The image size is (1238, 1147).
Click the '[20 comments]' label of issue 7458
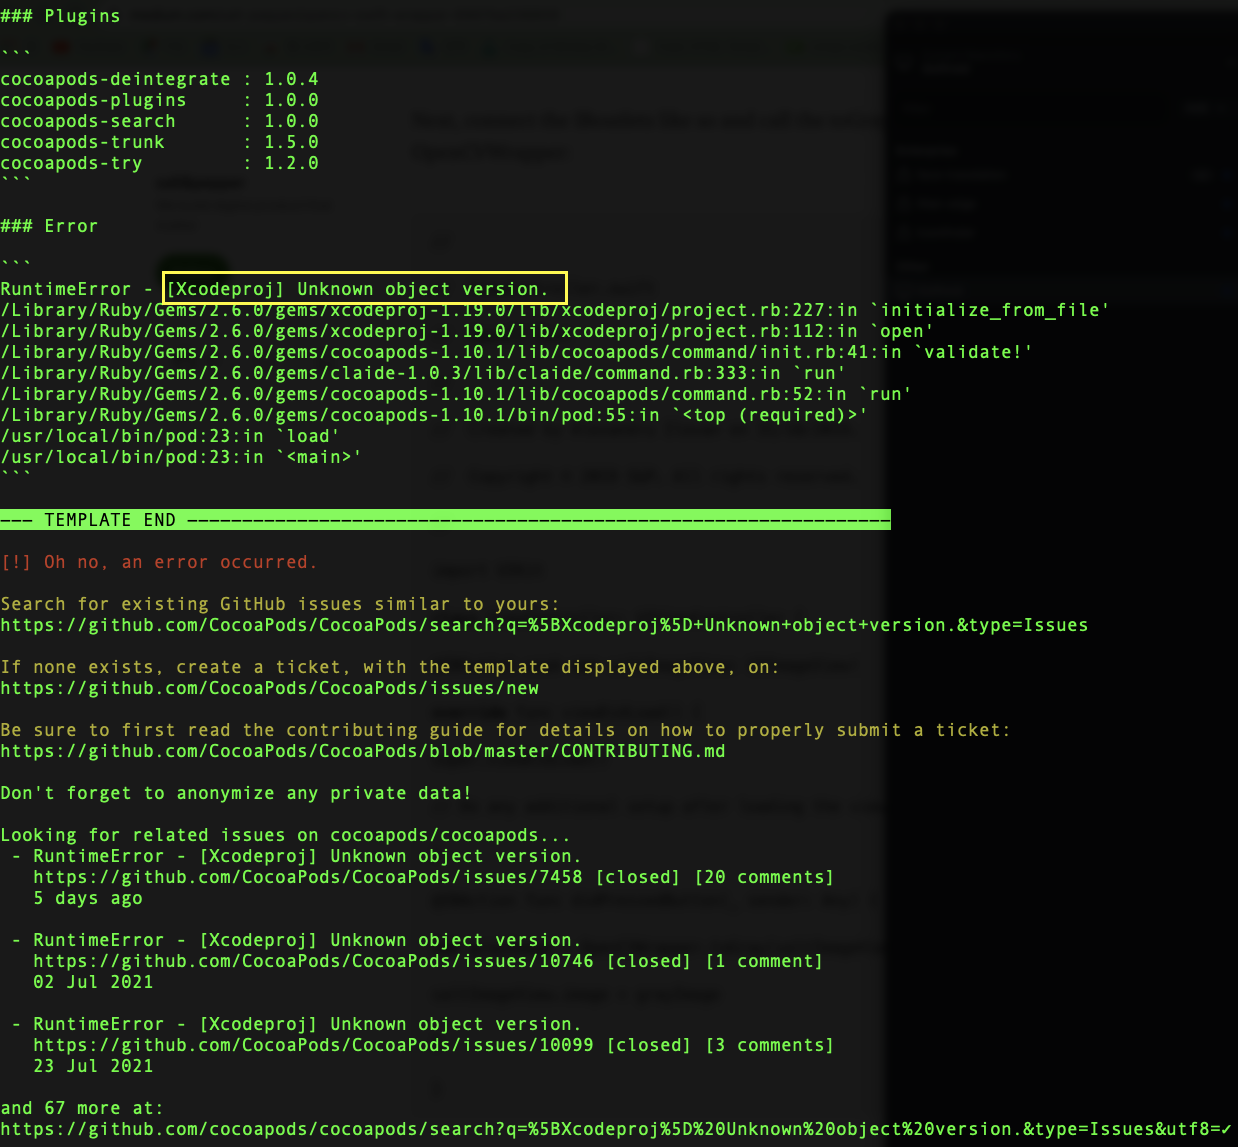764,877
